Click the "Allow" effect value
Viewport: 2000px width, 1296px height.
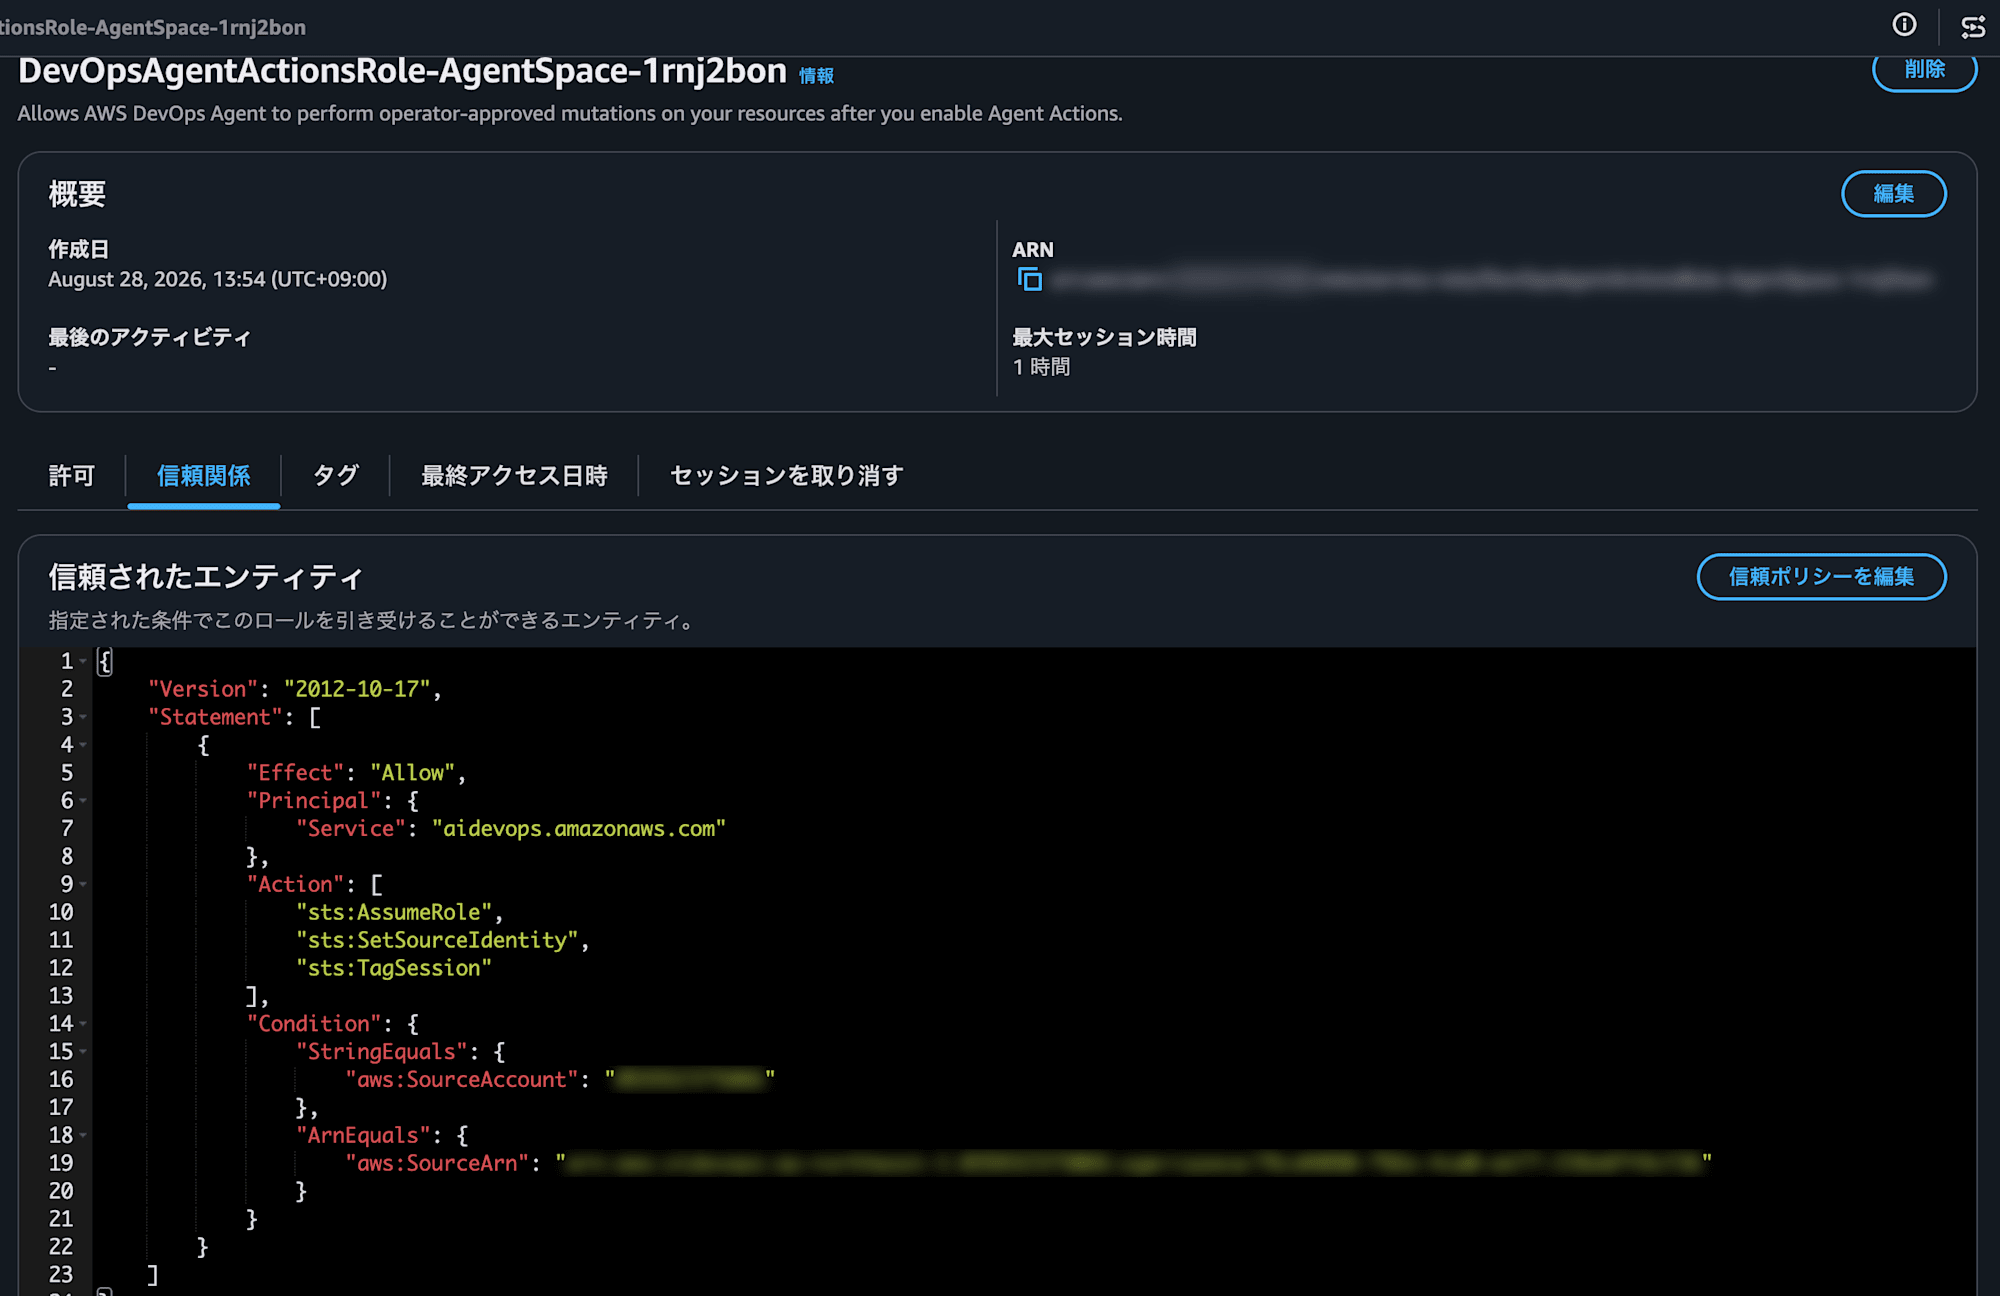point(413,773)
